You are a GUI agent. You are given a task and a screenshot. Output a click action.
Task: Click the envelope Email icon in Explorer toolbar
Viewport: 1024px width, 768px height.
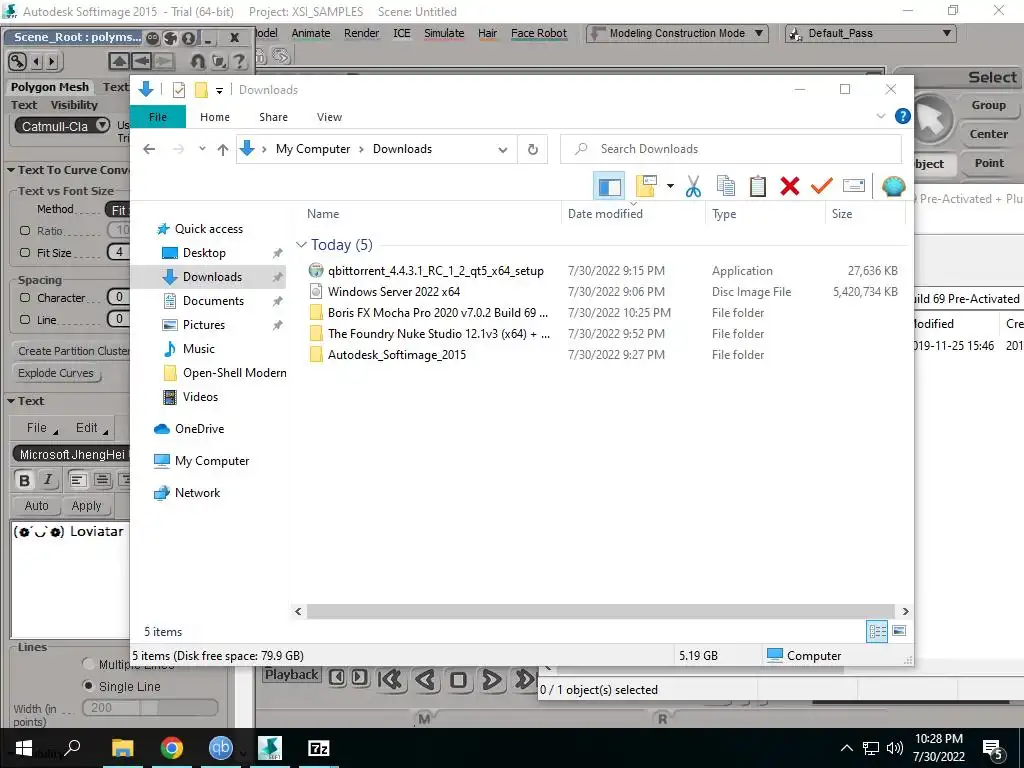point(854,186)
